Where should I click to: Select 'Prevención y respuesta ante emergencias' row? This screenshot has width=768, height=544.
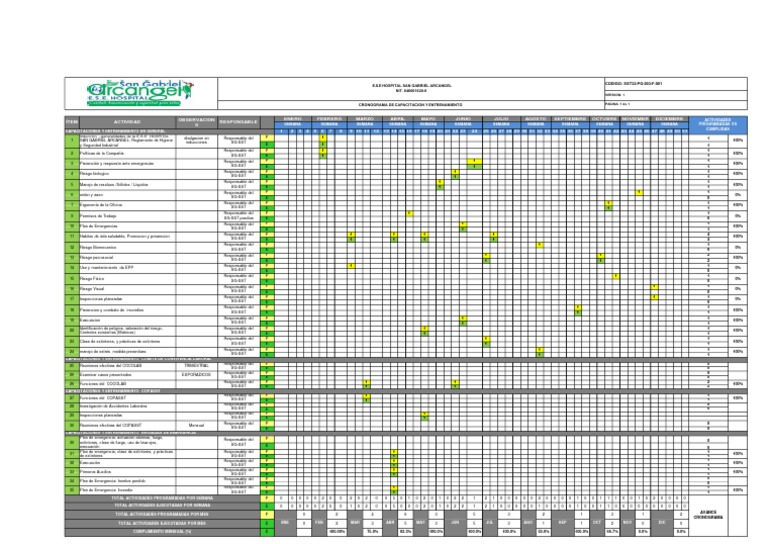click(x=127, y=164)
